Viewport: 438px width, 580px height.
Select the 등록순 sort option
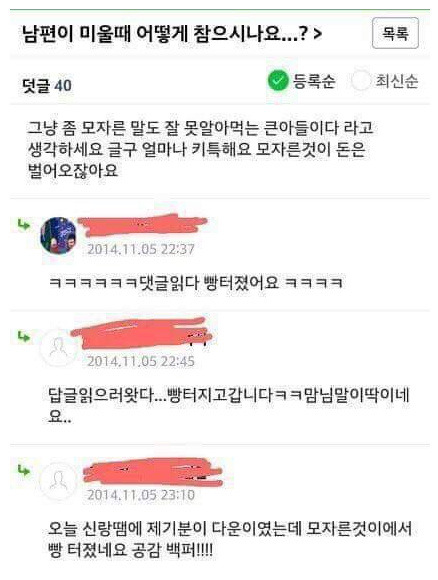click(x=314, y=81)
